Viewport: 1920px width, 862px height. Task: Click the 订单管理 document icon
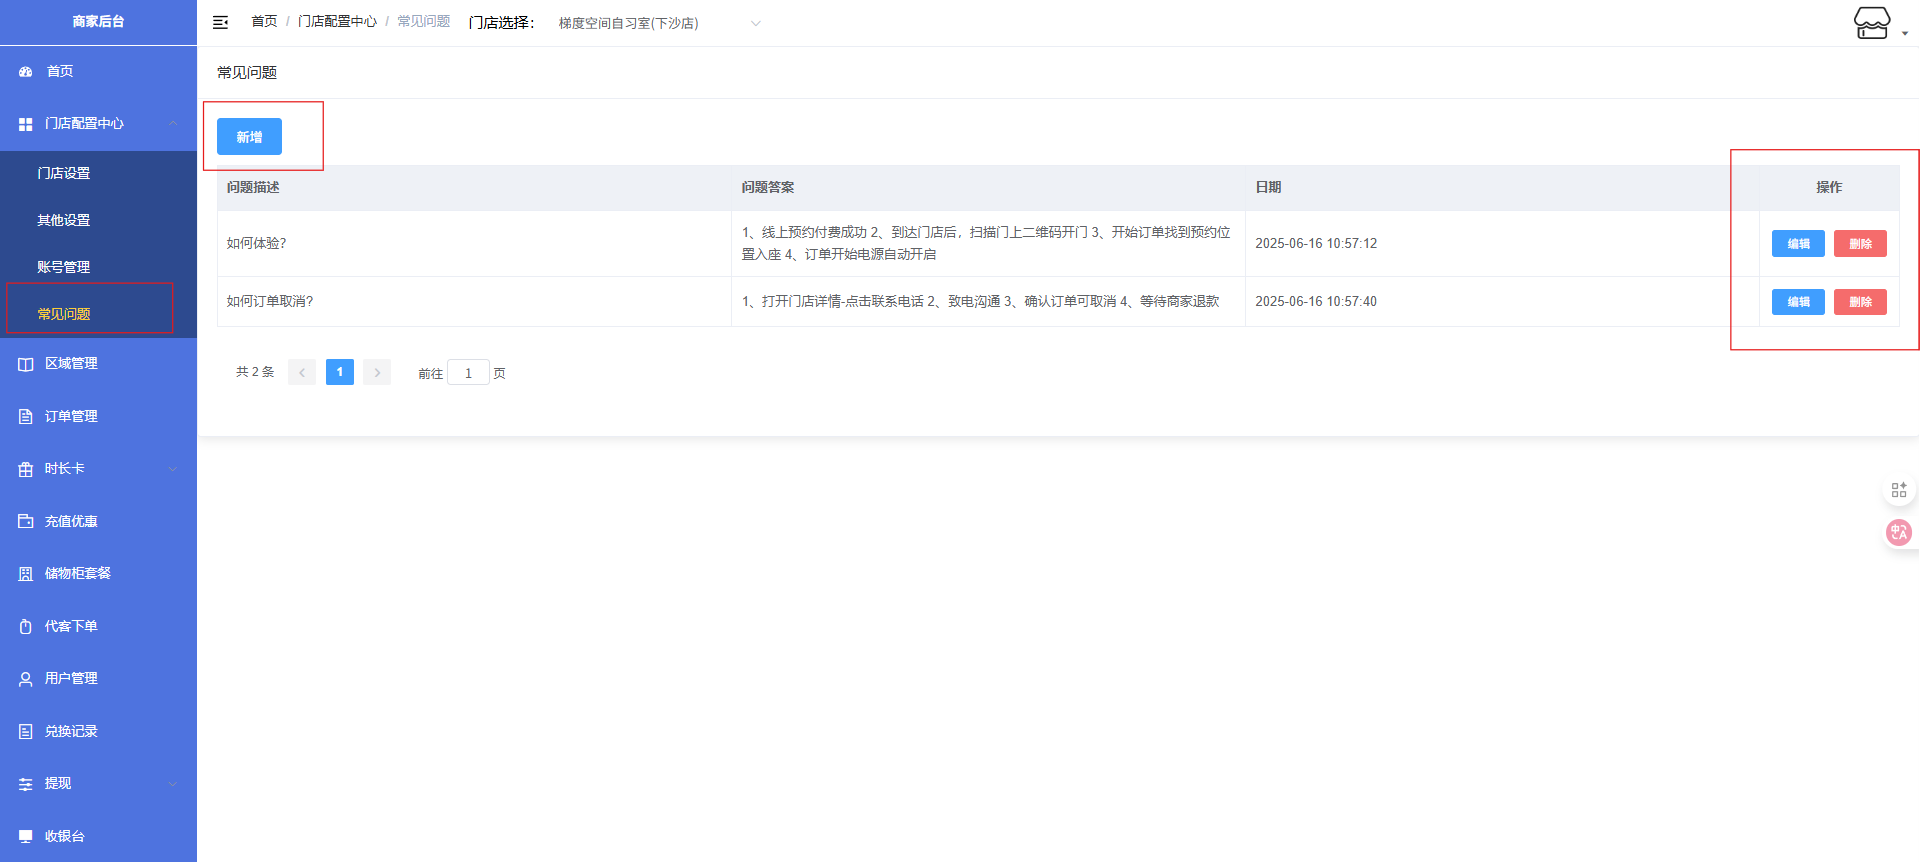(x=26, y=417)
